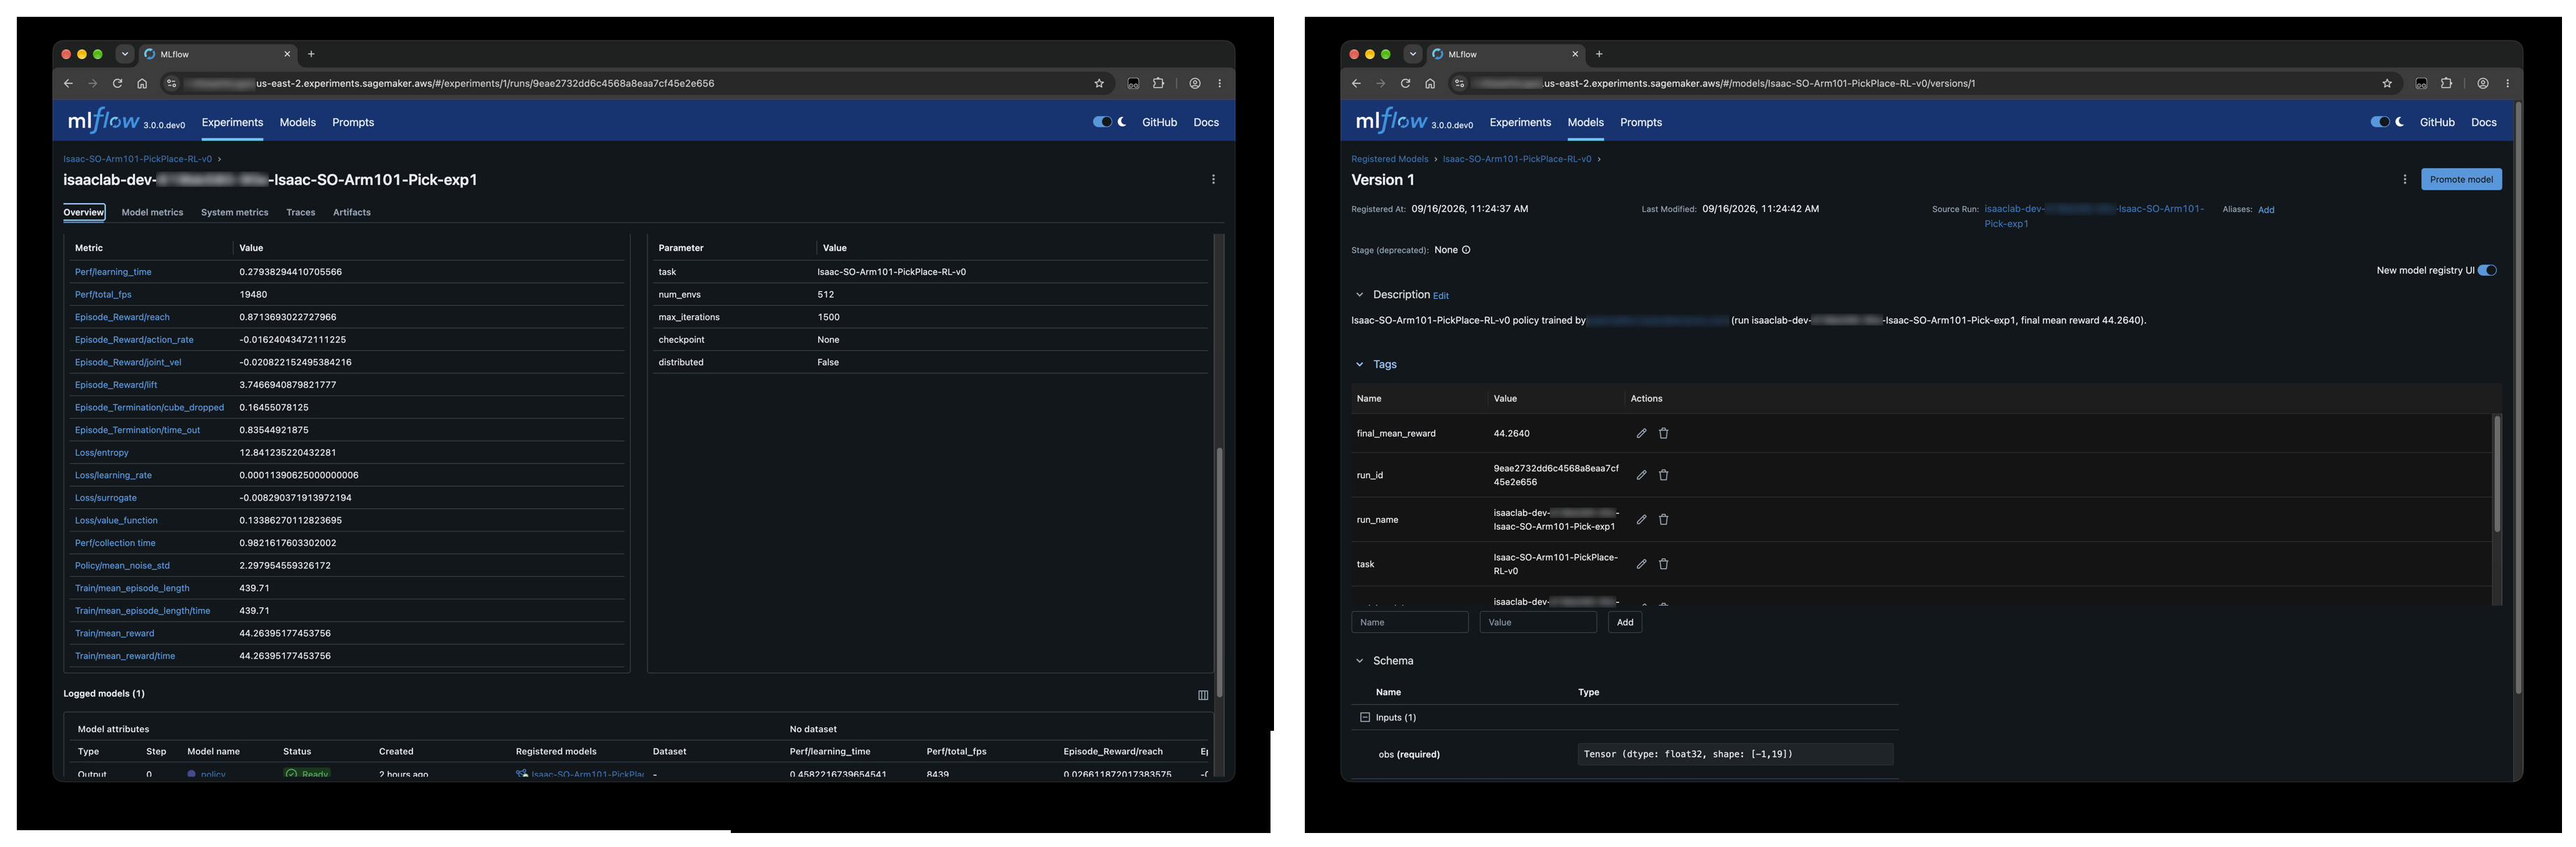Open Prompts in the right window's navigation
Screen dimensions: 2576x847
(1641, 122)
